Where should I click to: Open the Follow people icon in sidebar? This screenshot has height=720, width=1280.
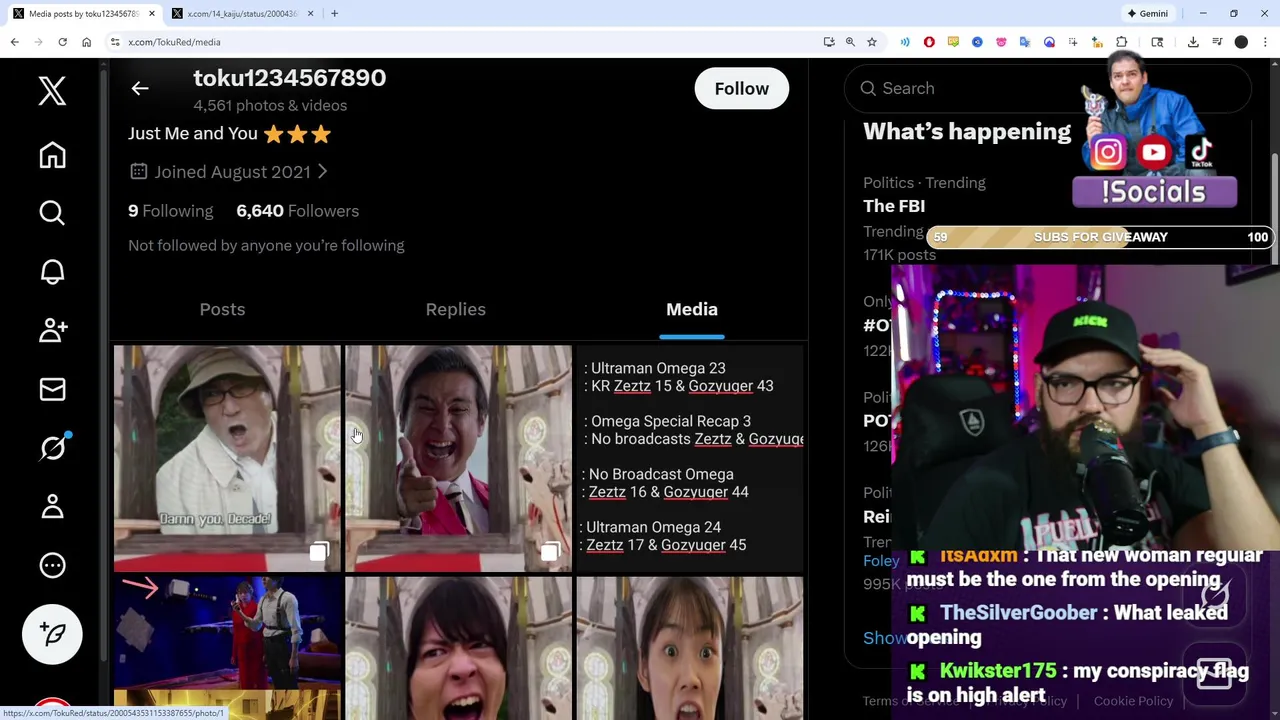coord(52,330)
